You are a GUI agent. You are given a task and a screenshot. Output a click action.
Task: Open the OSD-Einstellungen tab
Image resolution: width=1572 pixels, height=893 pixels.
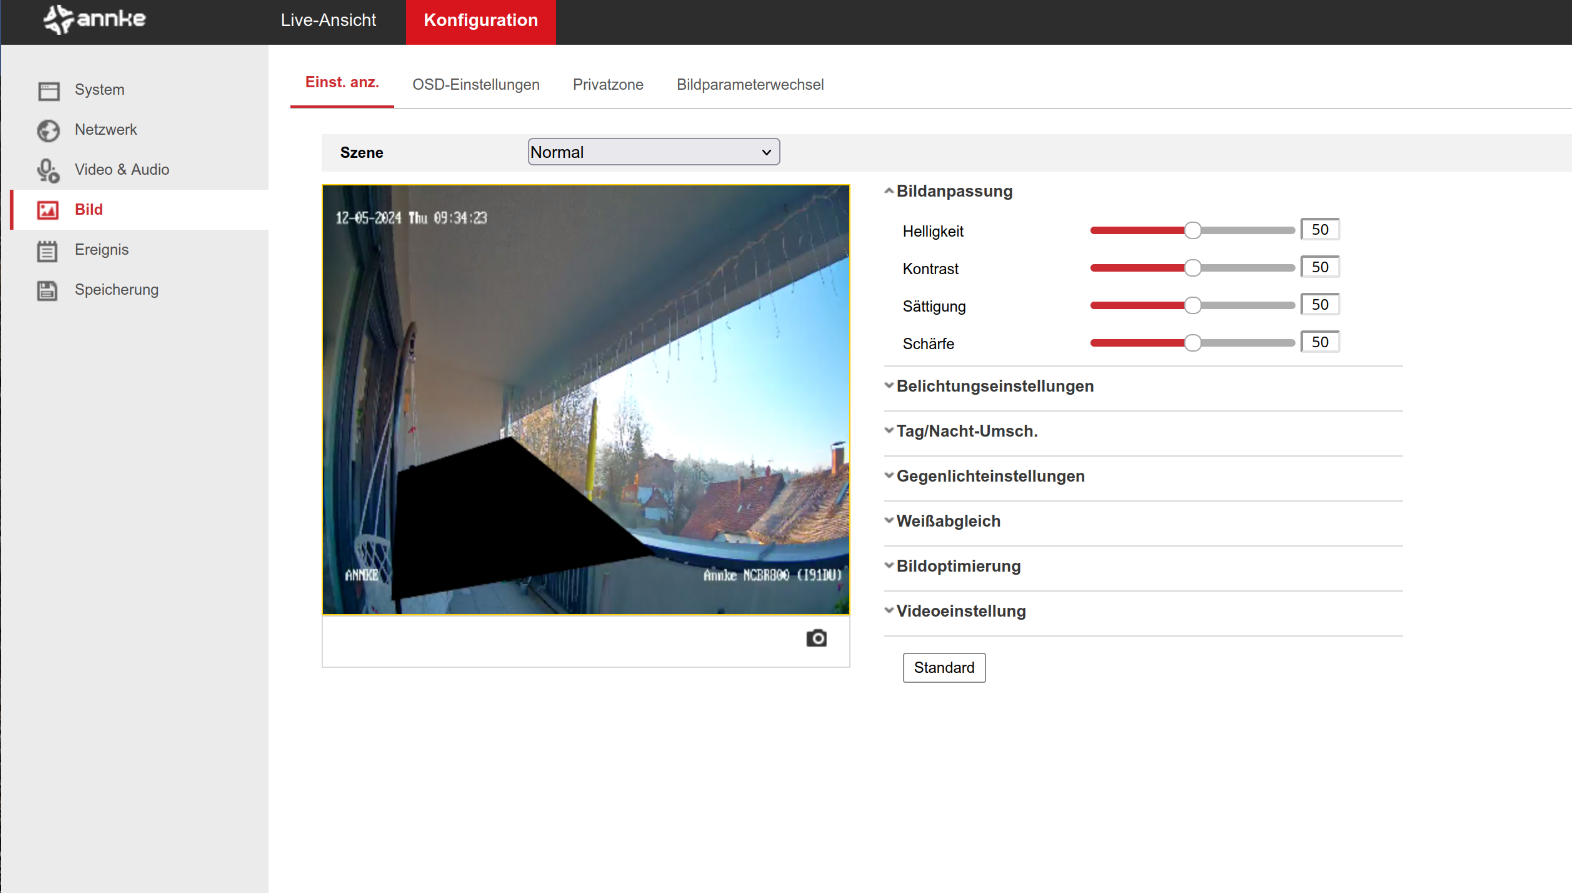[x=476, y=85]
